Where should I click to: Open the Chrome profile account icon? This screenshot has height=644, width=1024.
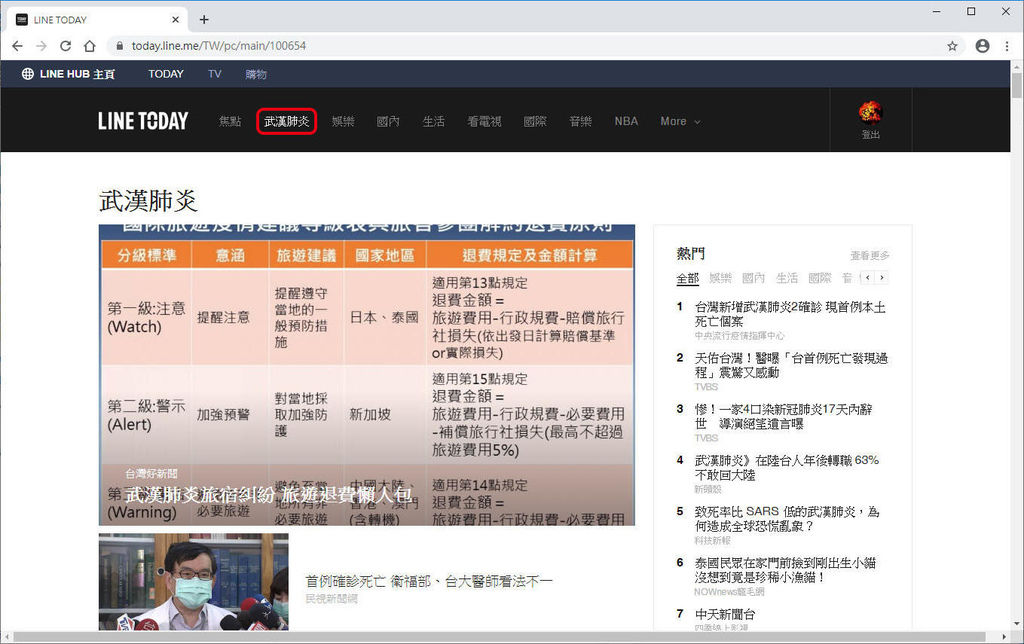click(982, 46)
